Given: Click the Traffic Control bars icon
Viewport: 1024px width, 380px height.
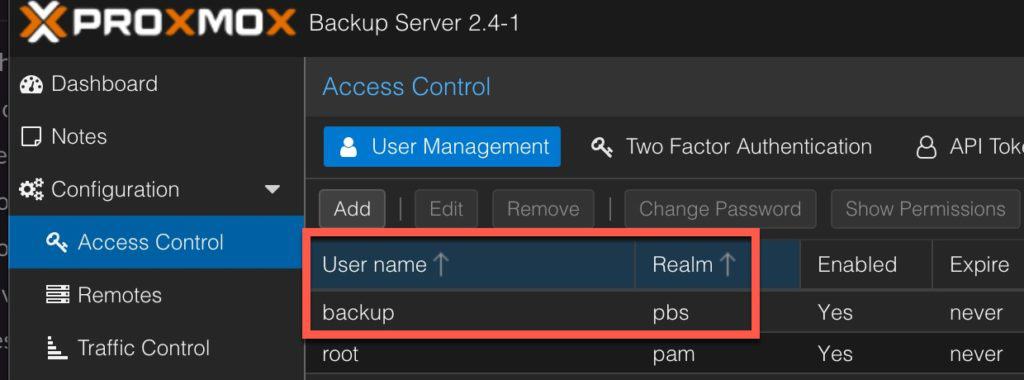Looking at the screenshot, I should click(57, 348).
